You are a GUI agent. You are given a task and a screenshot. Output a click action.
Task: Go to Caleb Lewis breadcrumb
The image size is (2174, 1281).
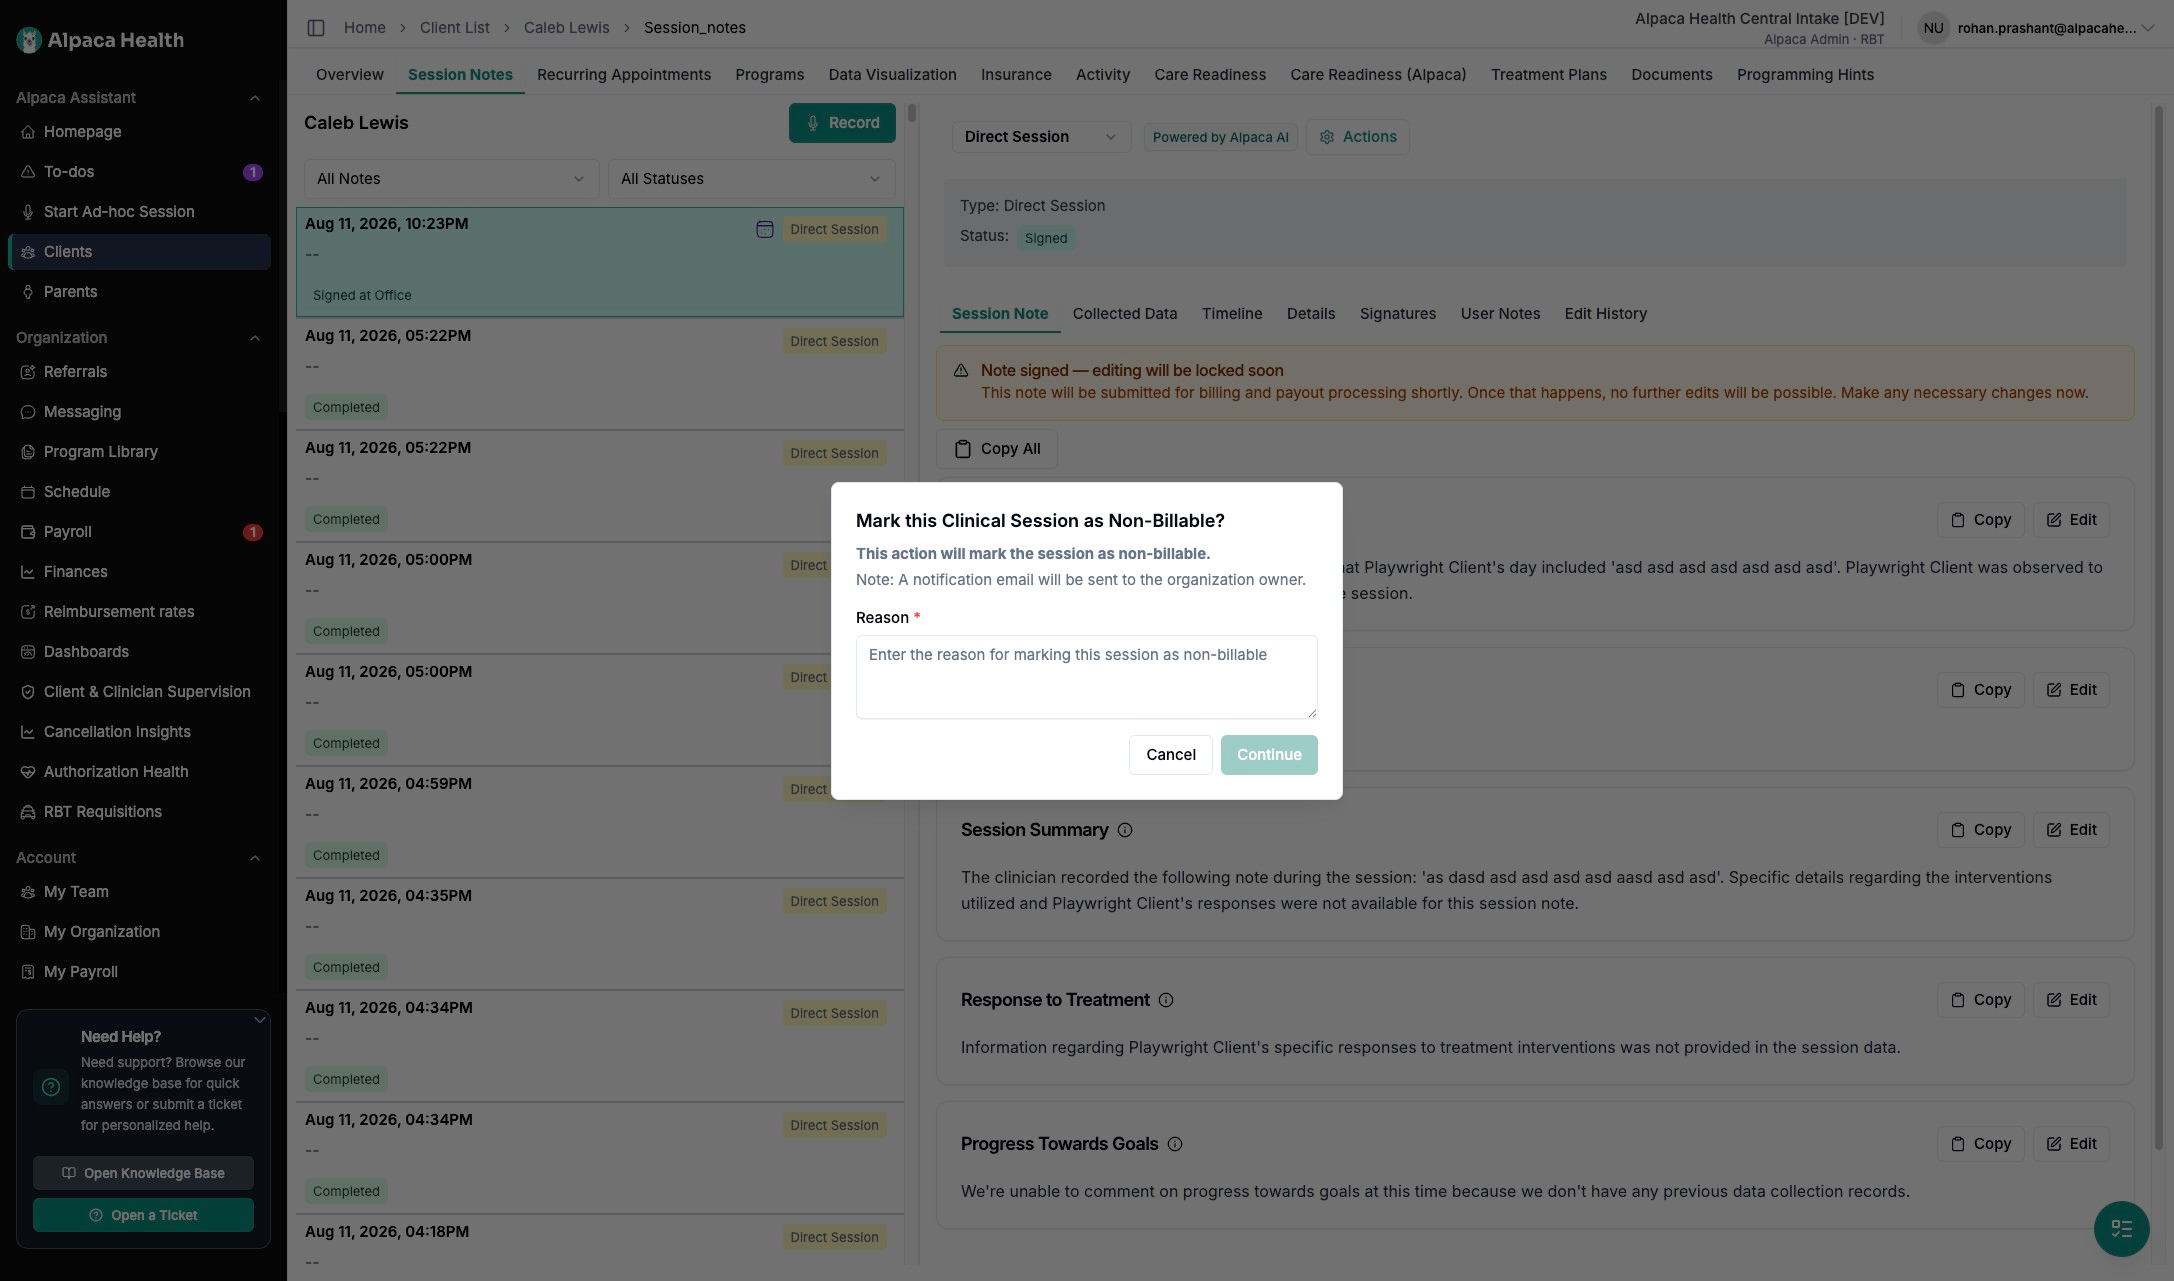click(x=566, y=28)
